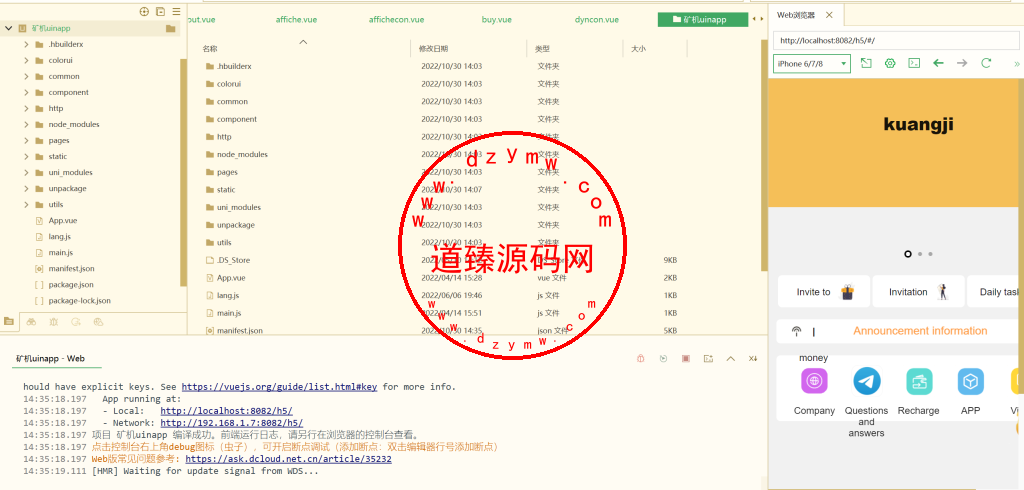The width and height of the screenshot is (1024, 490).
Task: Tap Announcement information in preview
Action: [920, 331]
